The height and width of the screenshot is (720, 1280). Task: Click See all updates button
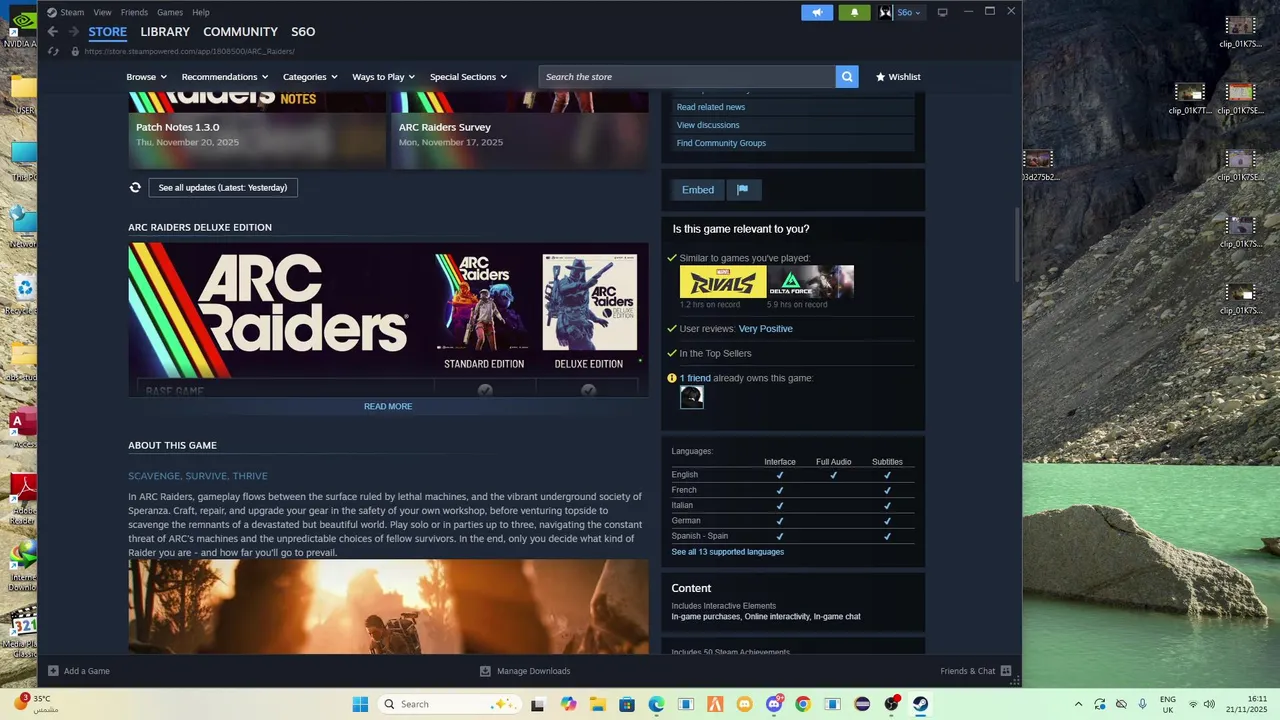[223, 187]
